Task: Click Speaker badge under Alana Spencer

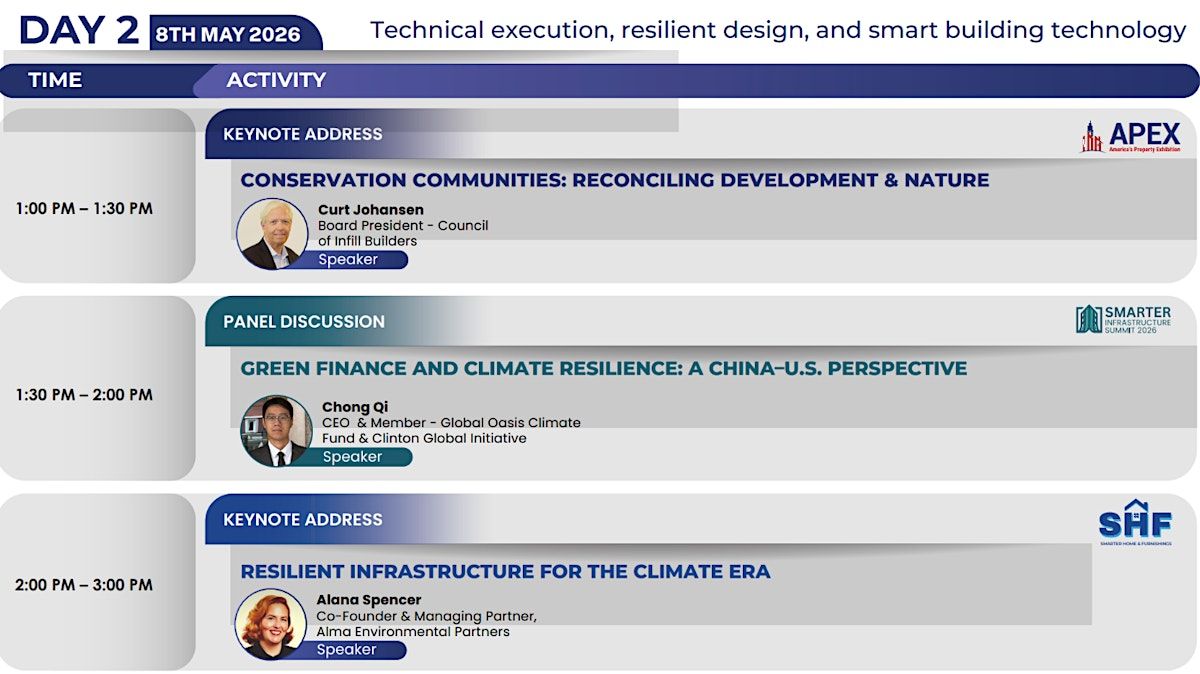Action: (x=346, y=650)
